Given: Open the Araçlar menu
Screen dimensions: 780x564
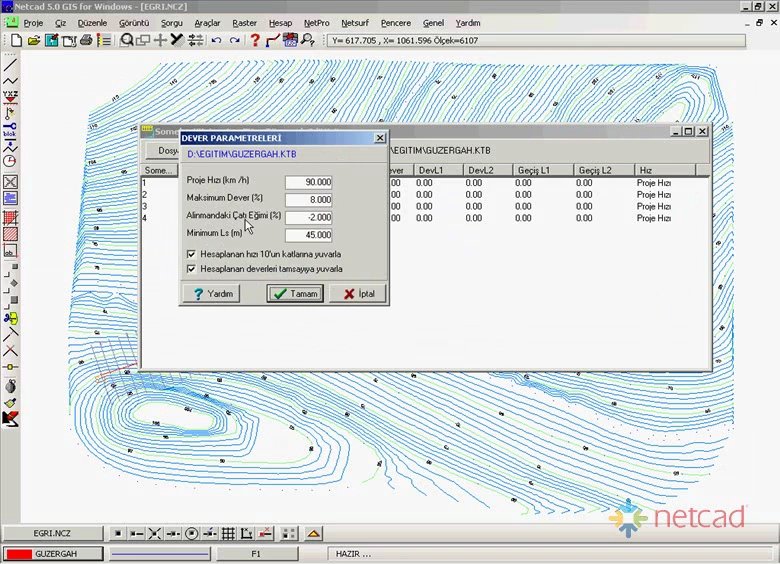Looking at the screenshot, I should point(207,23).
